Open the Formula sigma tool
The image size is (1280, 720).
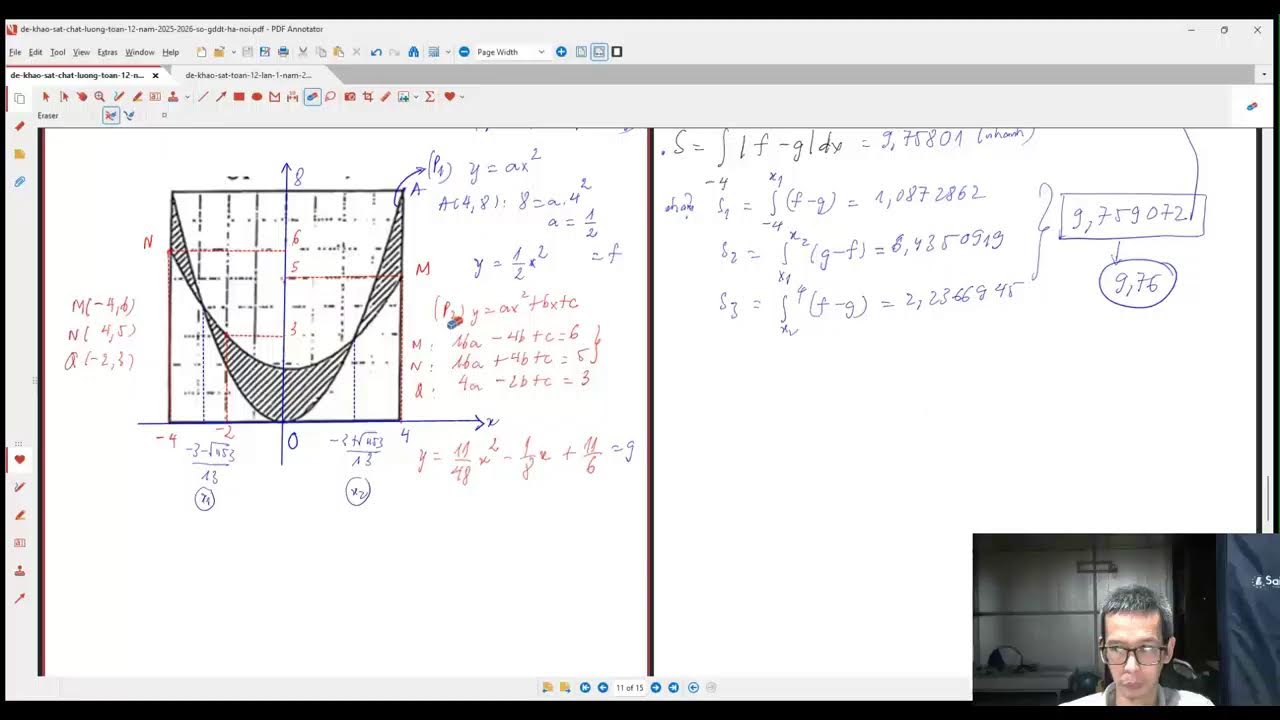[x=430, y=97]
